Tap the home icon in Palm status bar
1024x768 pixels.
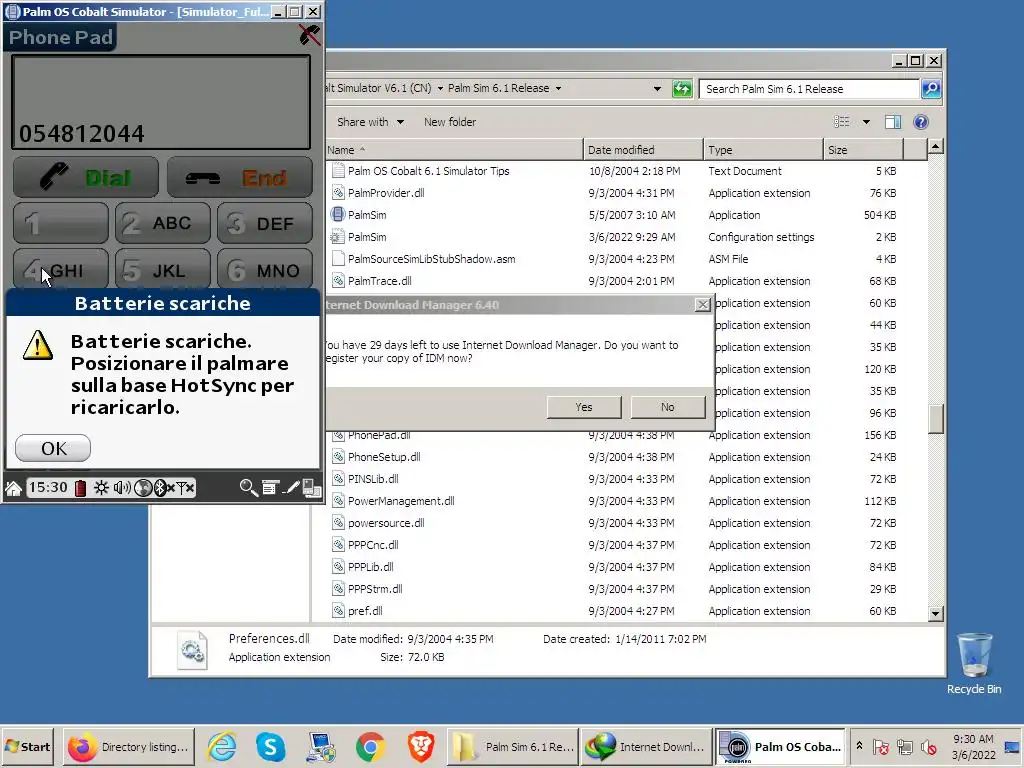click(x=13, y=488)
